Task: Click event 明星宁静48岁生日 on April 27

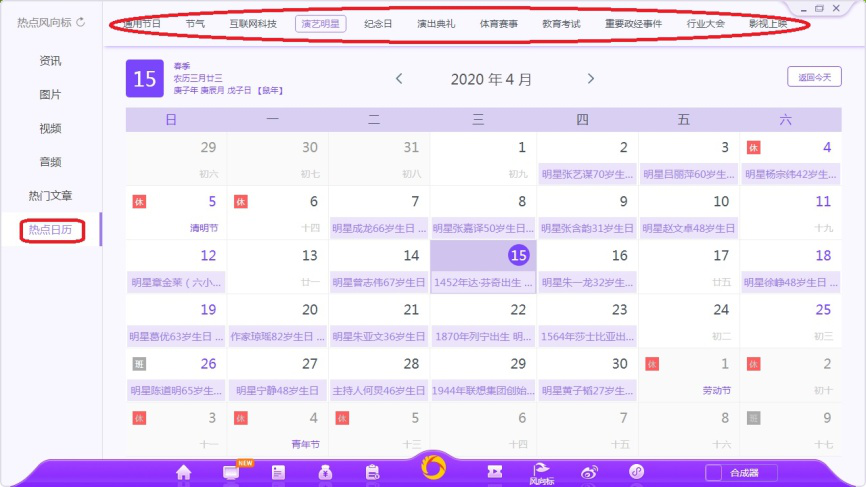Action: pyautogui.click(x=277, y=391)
